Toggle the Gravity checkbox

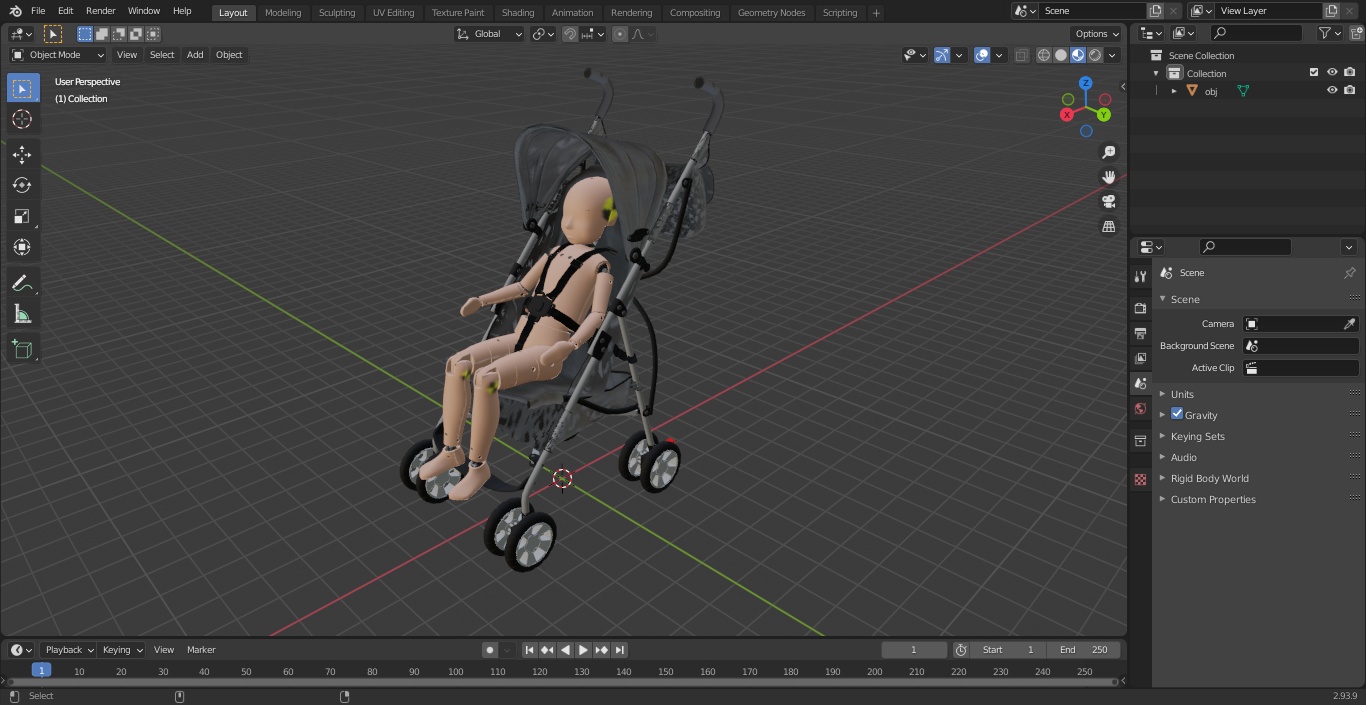(x=1177, y=414)
